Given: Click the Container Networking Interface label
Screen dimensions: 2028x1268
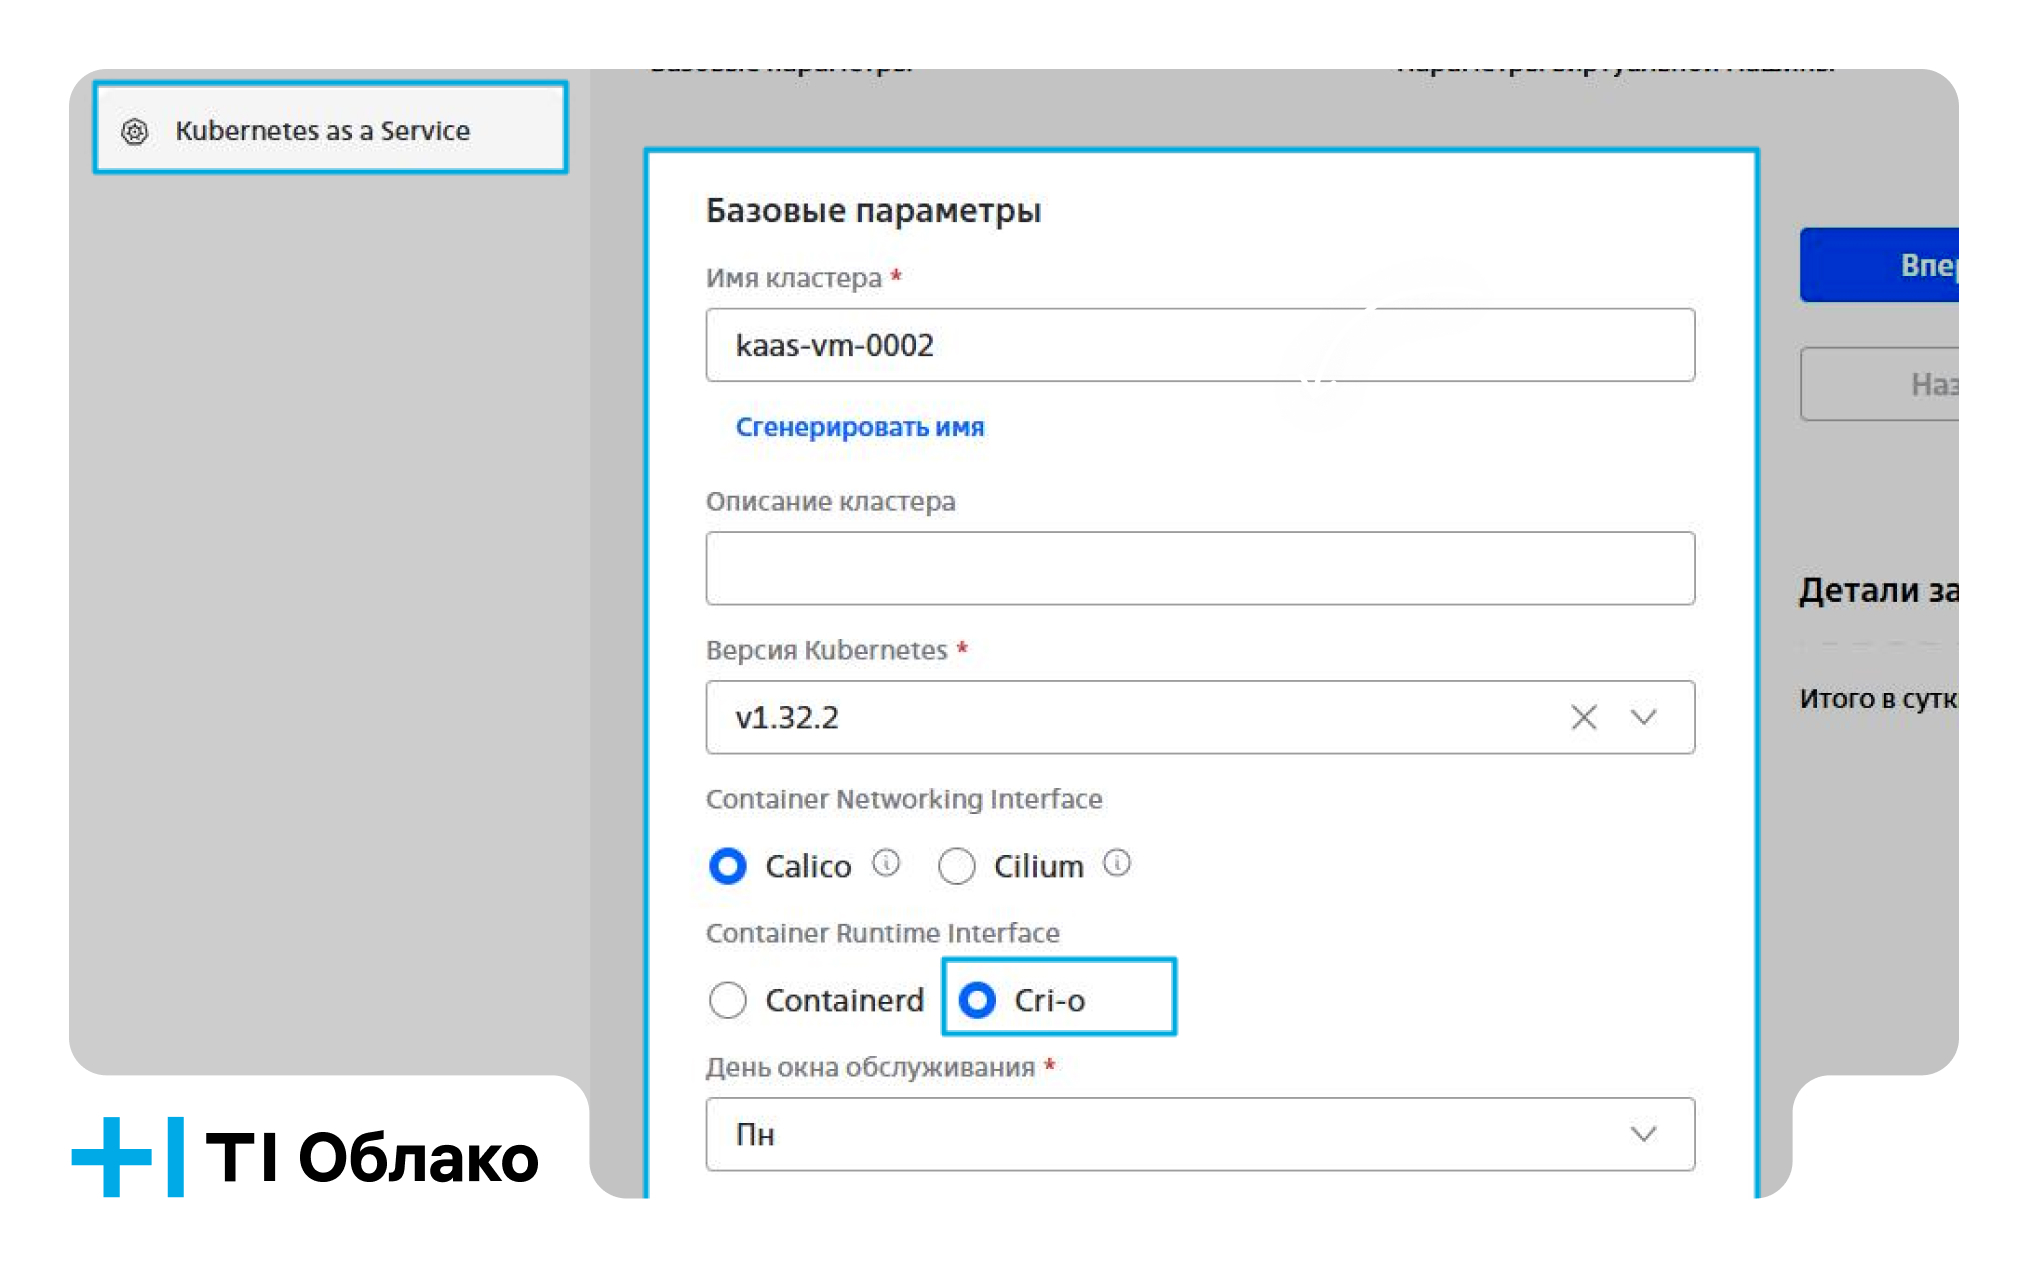Looking at the screenshot, I should pos(904,799).
